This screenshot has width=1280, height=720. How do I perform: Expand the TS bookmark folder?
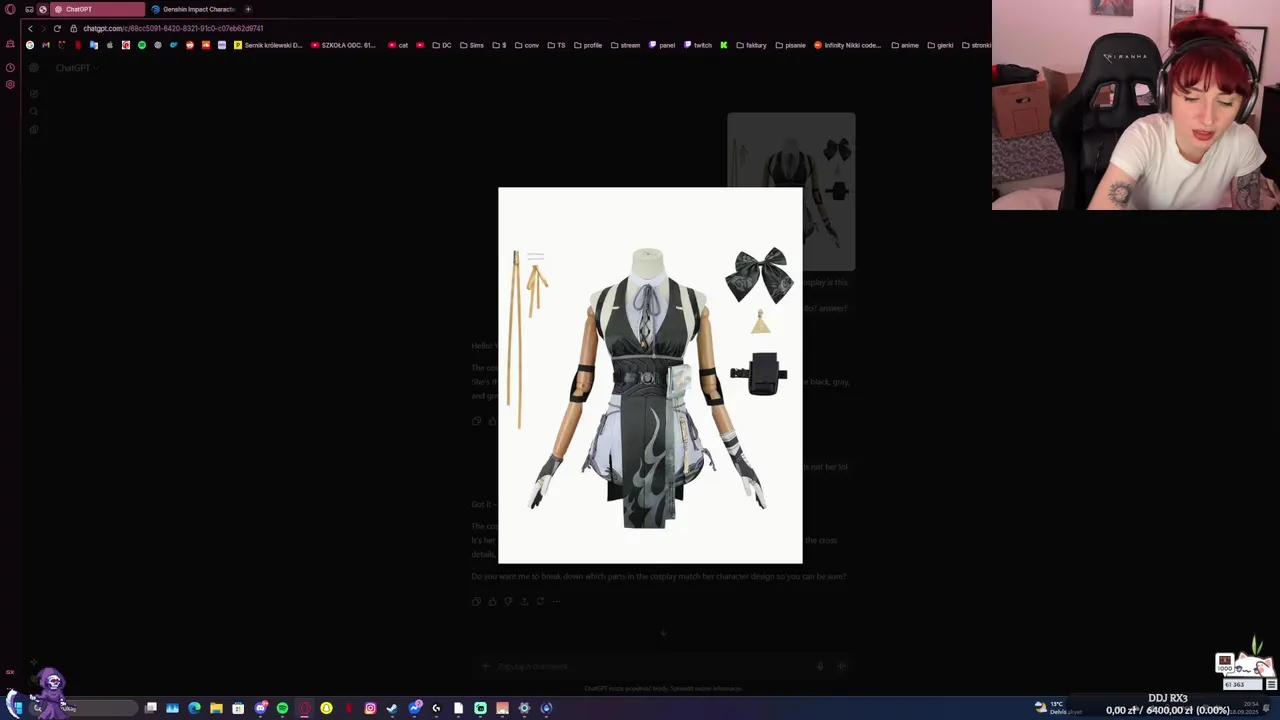tap(556, 45)
